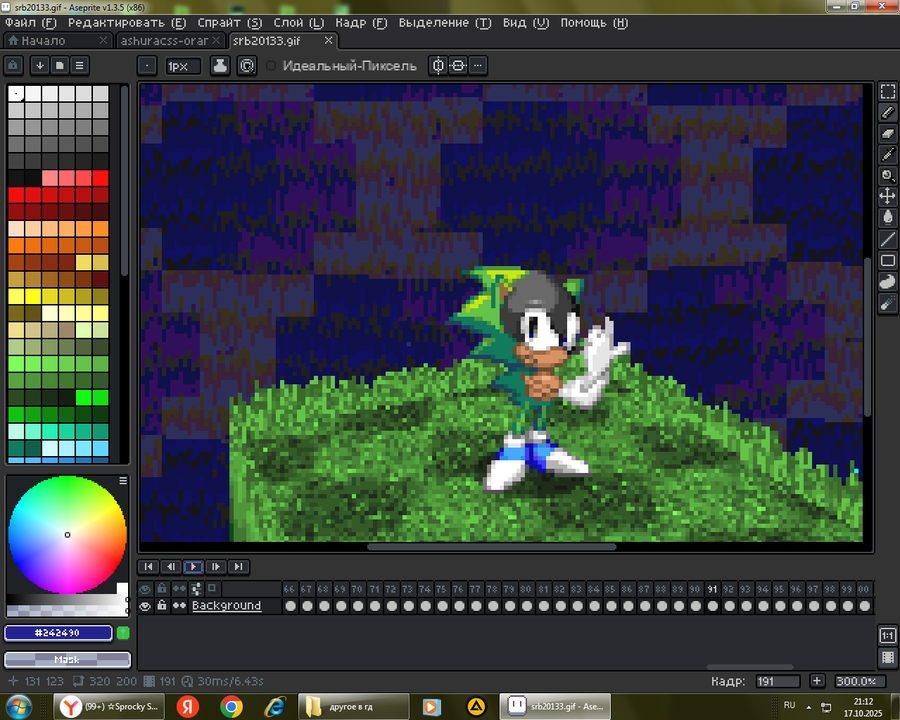Pick a color on the color wheel
Viewport: 900px width, 720px height.
pos(67,535)
